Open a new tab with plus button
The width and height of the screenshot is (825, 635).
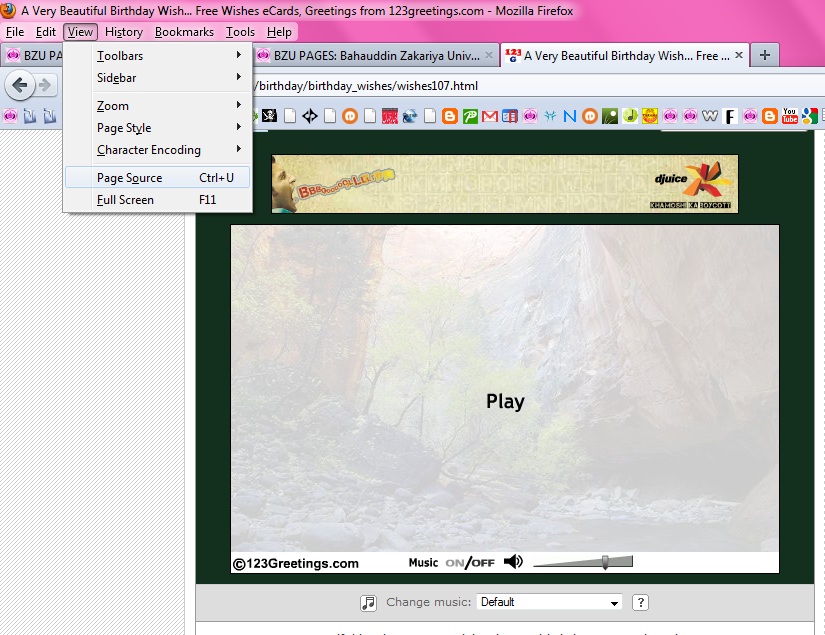(764, 55)
